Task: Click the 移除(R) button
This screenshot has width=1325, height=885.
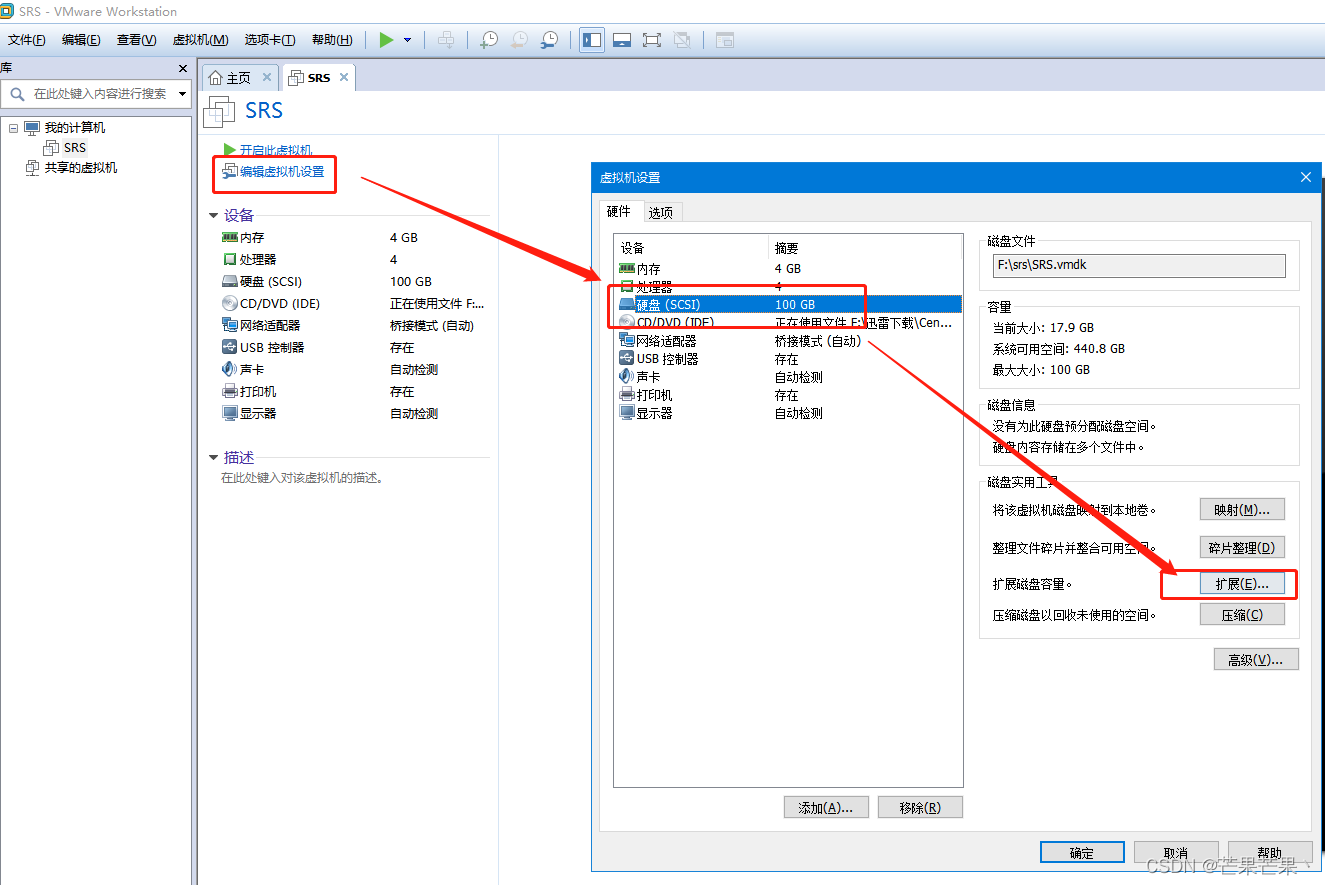Action: [920, 808]
